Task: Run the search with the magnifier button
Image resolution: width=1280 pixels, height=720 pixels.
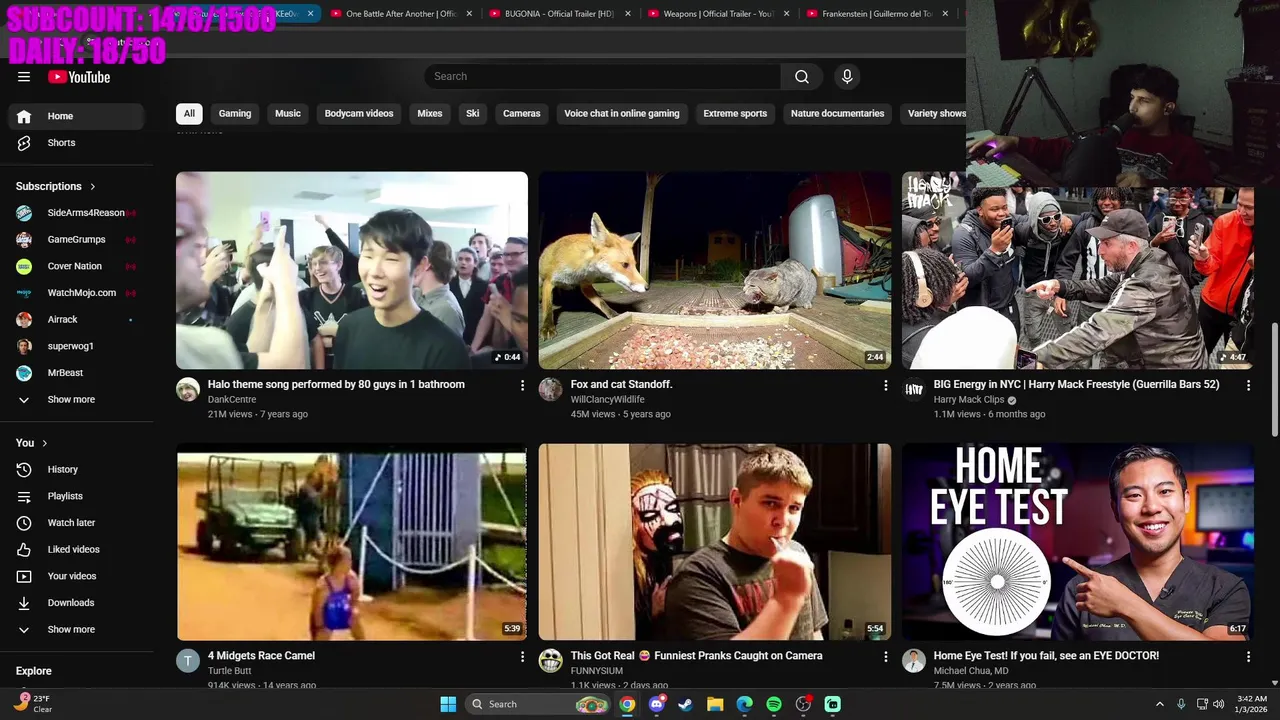Action: click(802, 76)
